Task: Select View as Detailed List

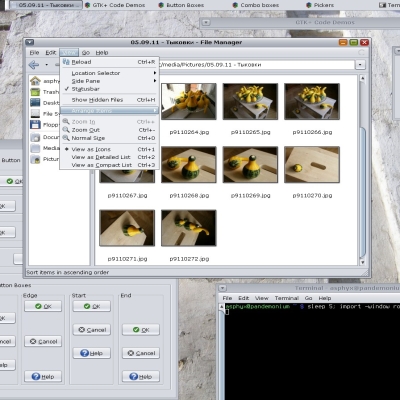Action: 109,157
